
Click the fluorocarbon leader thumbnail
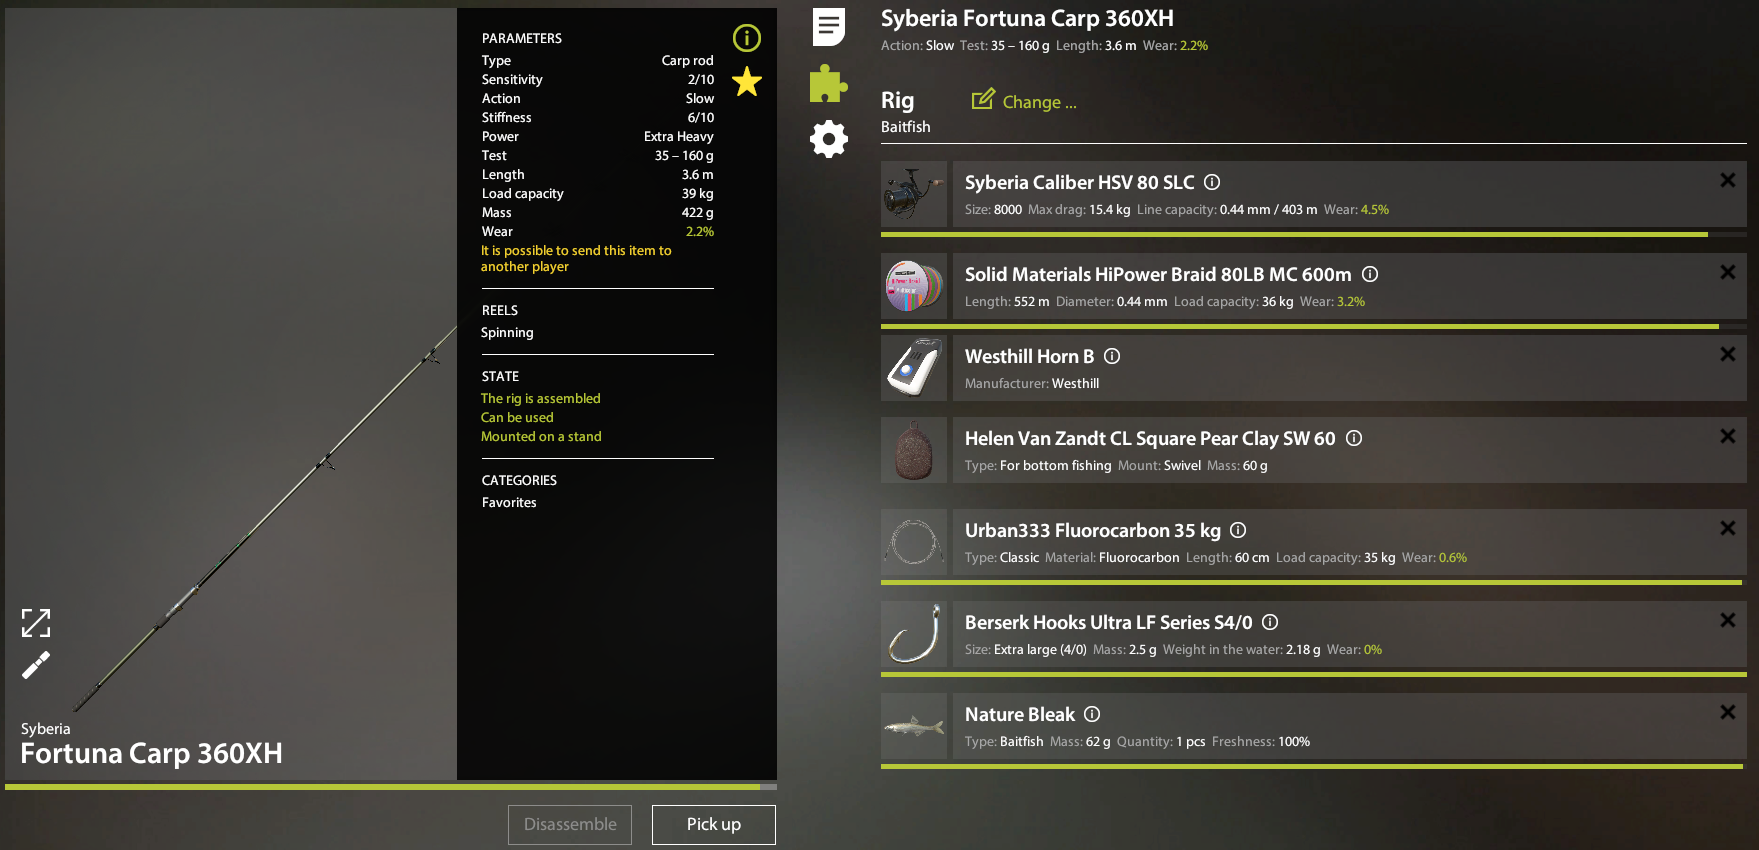(914, 542)
